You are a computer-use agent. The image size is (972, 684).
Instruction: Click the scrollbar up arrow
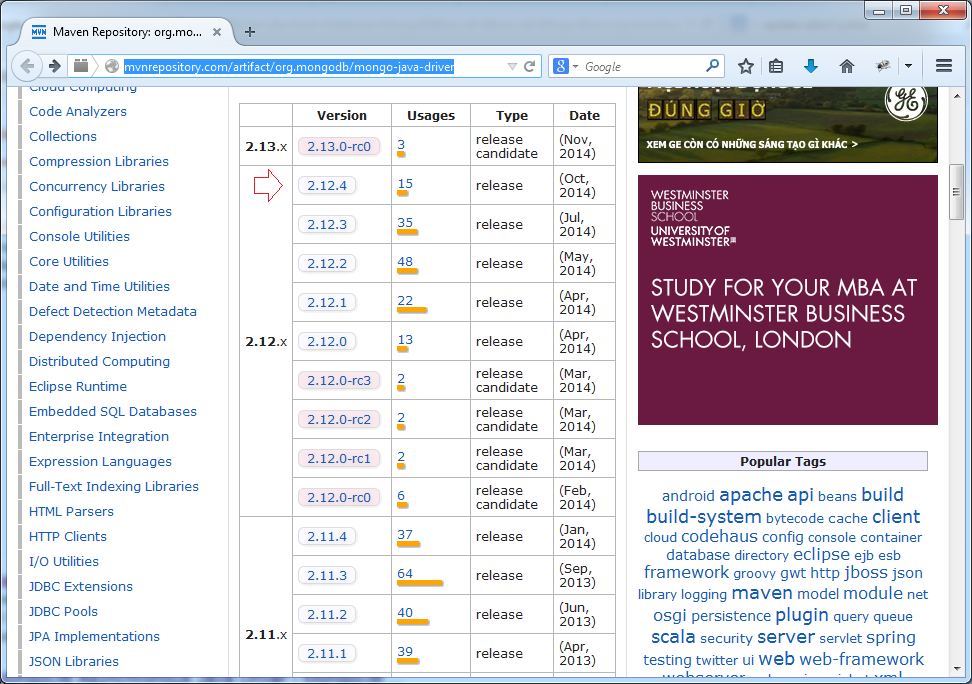point(957,97)
